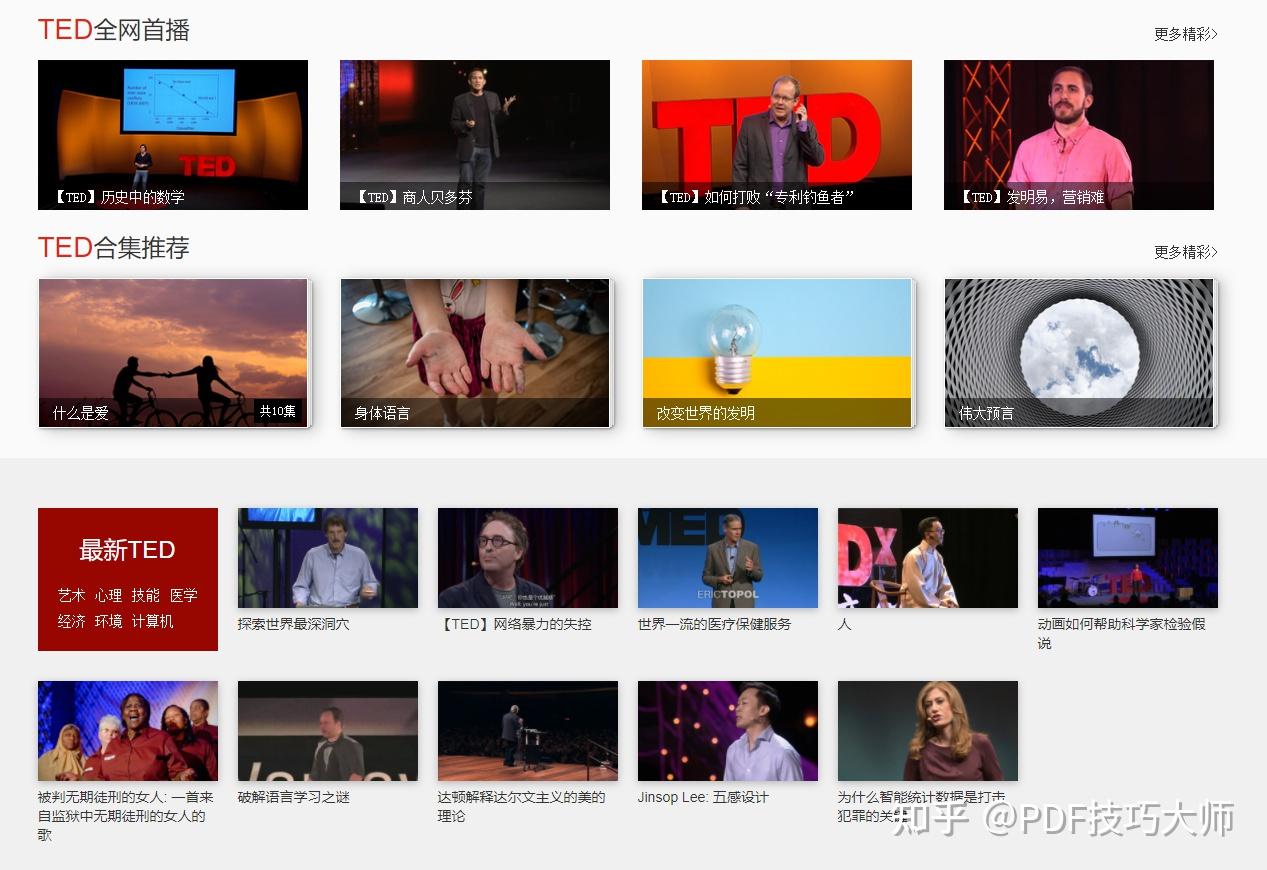The height and width of the screenshot is (870, 1267).
Task: Select the 艺术 category
Action: (71, 595)
